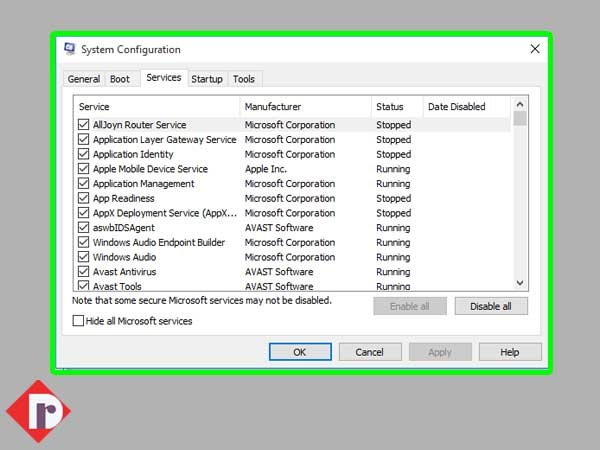The height and width of the screenshot is (450, 600).
Task: Sort by the Status column header
Action: click(x=397, y=107)
